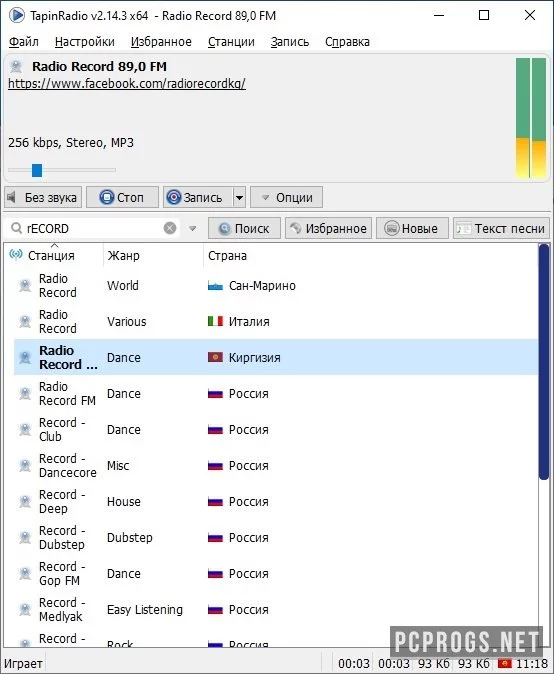554x674 pixels.
Task: Toggle mute with Без звука button
Action: (x=43, y=197)
